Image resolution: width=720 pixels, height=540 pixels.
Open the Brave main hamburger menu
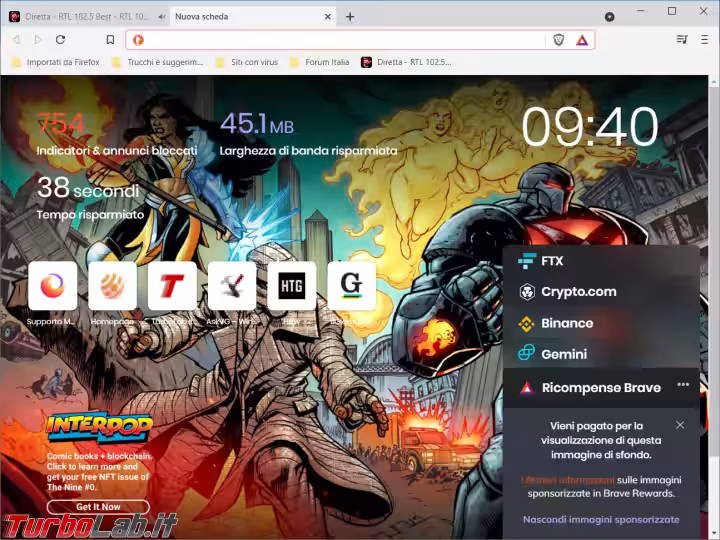[x=706, y=40]
